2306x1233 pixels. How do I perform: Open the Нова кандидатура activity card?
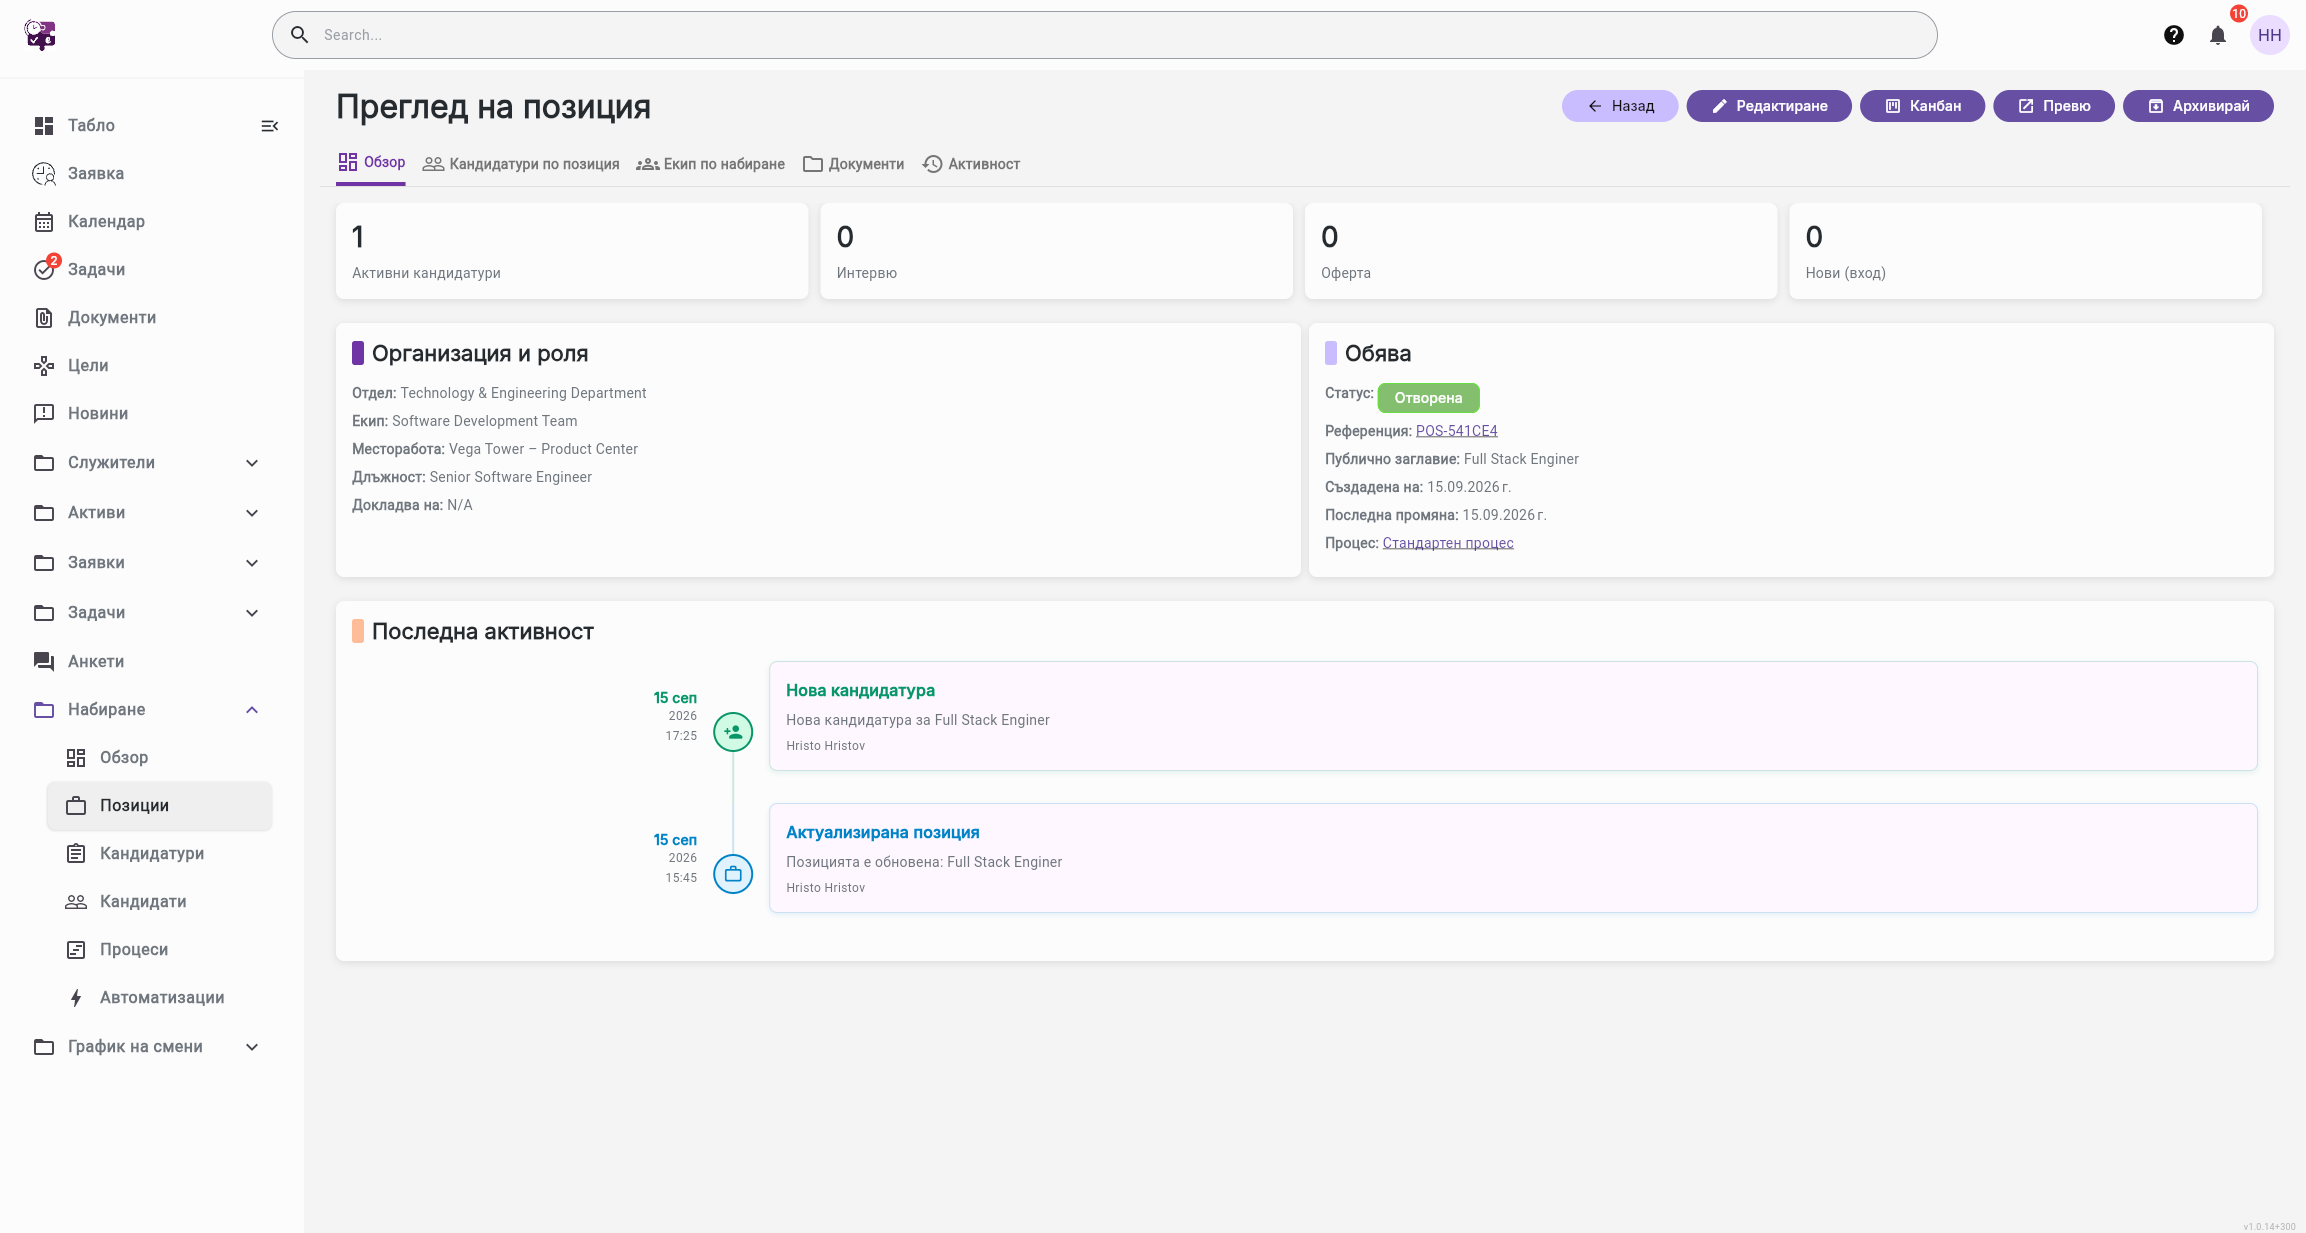[1513, 716]
